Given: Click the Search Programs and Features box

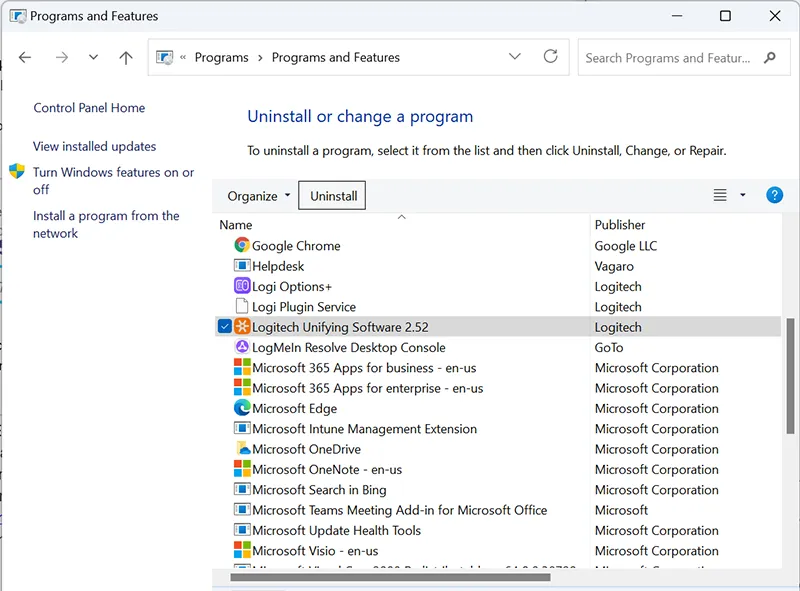Looking at the screenshot, I should (x=668, y=58).
